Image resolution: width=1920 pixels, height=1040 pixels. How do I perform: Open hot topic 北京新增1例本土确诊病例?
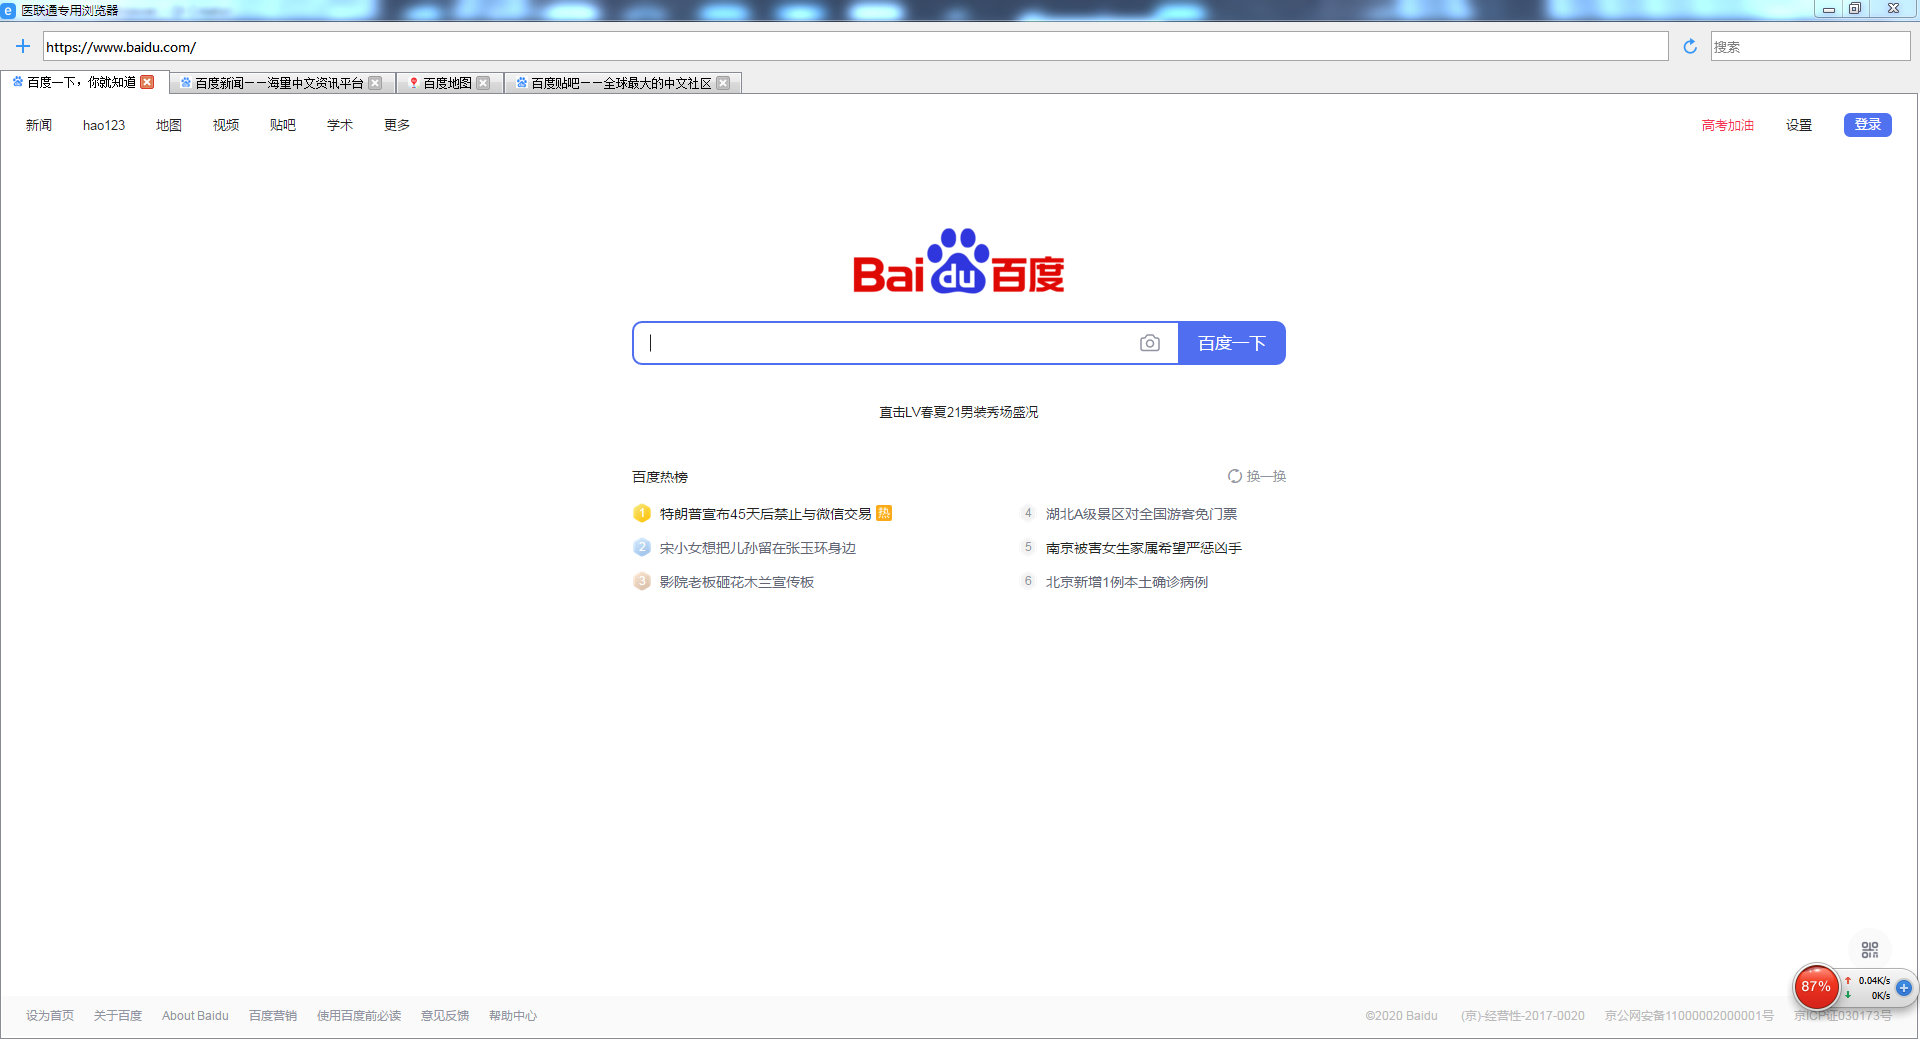(1126, 582)
